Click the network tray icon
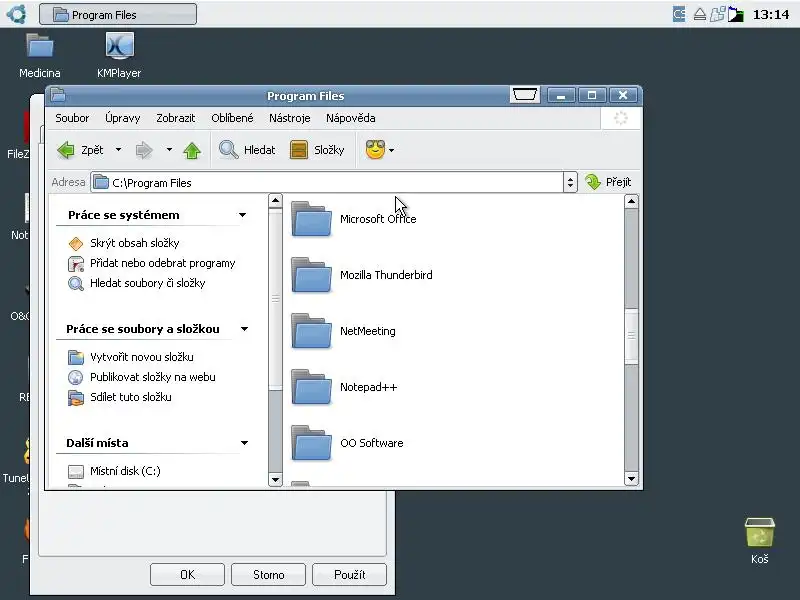The width and height of the screenshot is (800, 600). tap(717, 14)
